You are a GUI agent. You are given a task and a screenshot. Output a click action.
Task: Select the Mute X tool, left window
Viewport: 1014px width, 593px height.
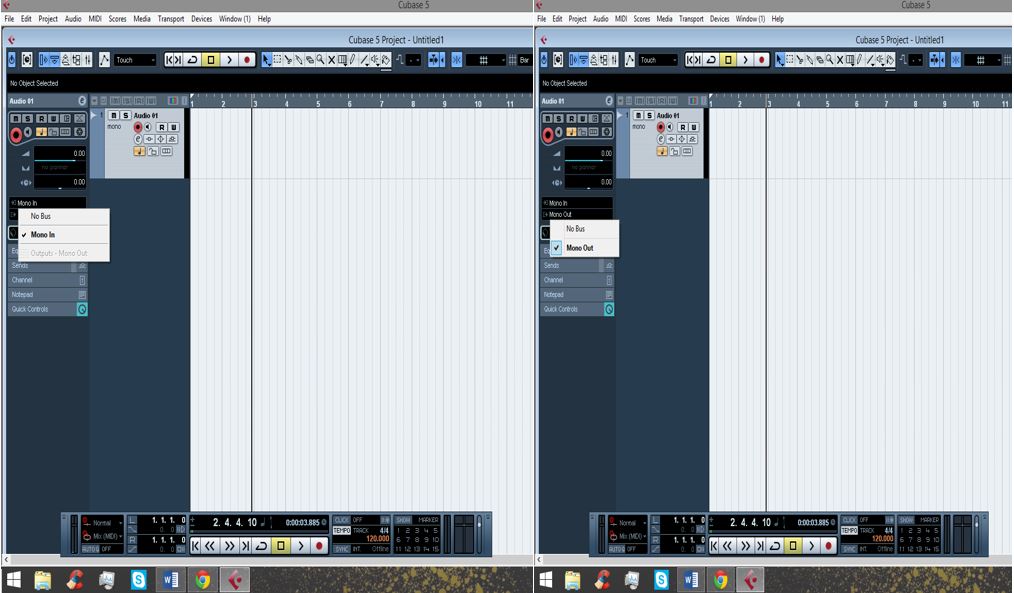click(331, 59)
